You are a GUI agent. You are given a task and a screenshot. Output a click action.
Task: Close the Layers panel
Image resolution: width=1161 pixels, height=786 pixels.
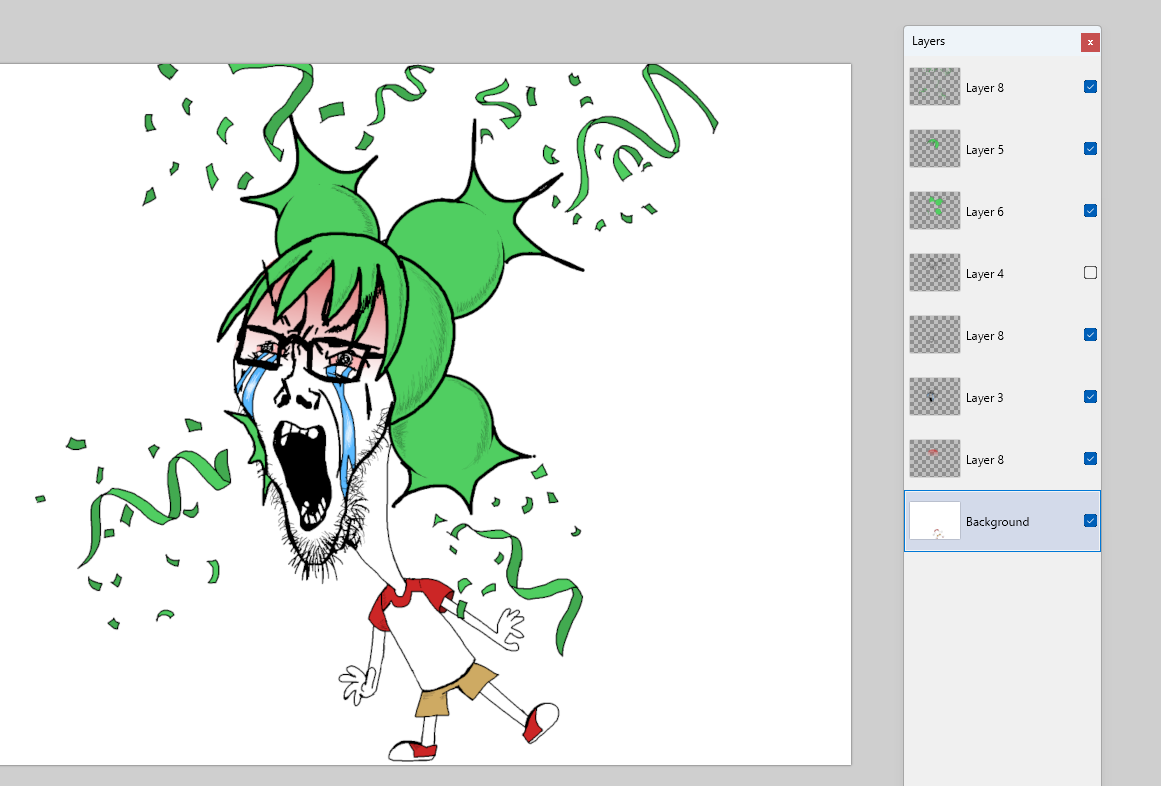point(1090,42)
